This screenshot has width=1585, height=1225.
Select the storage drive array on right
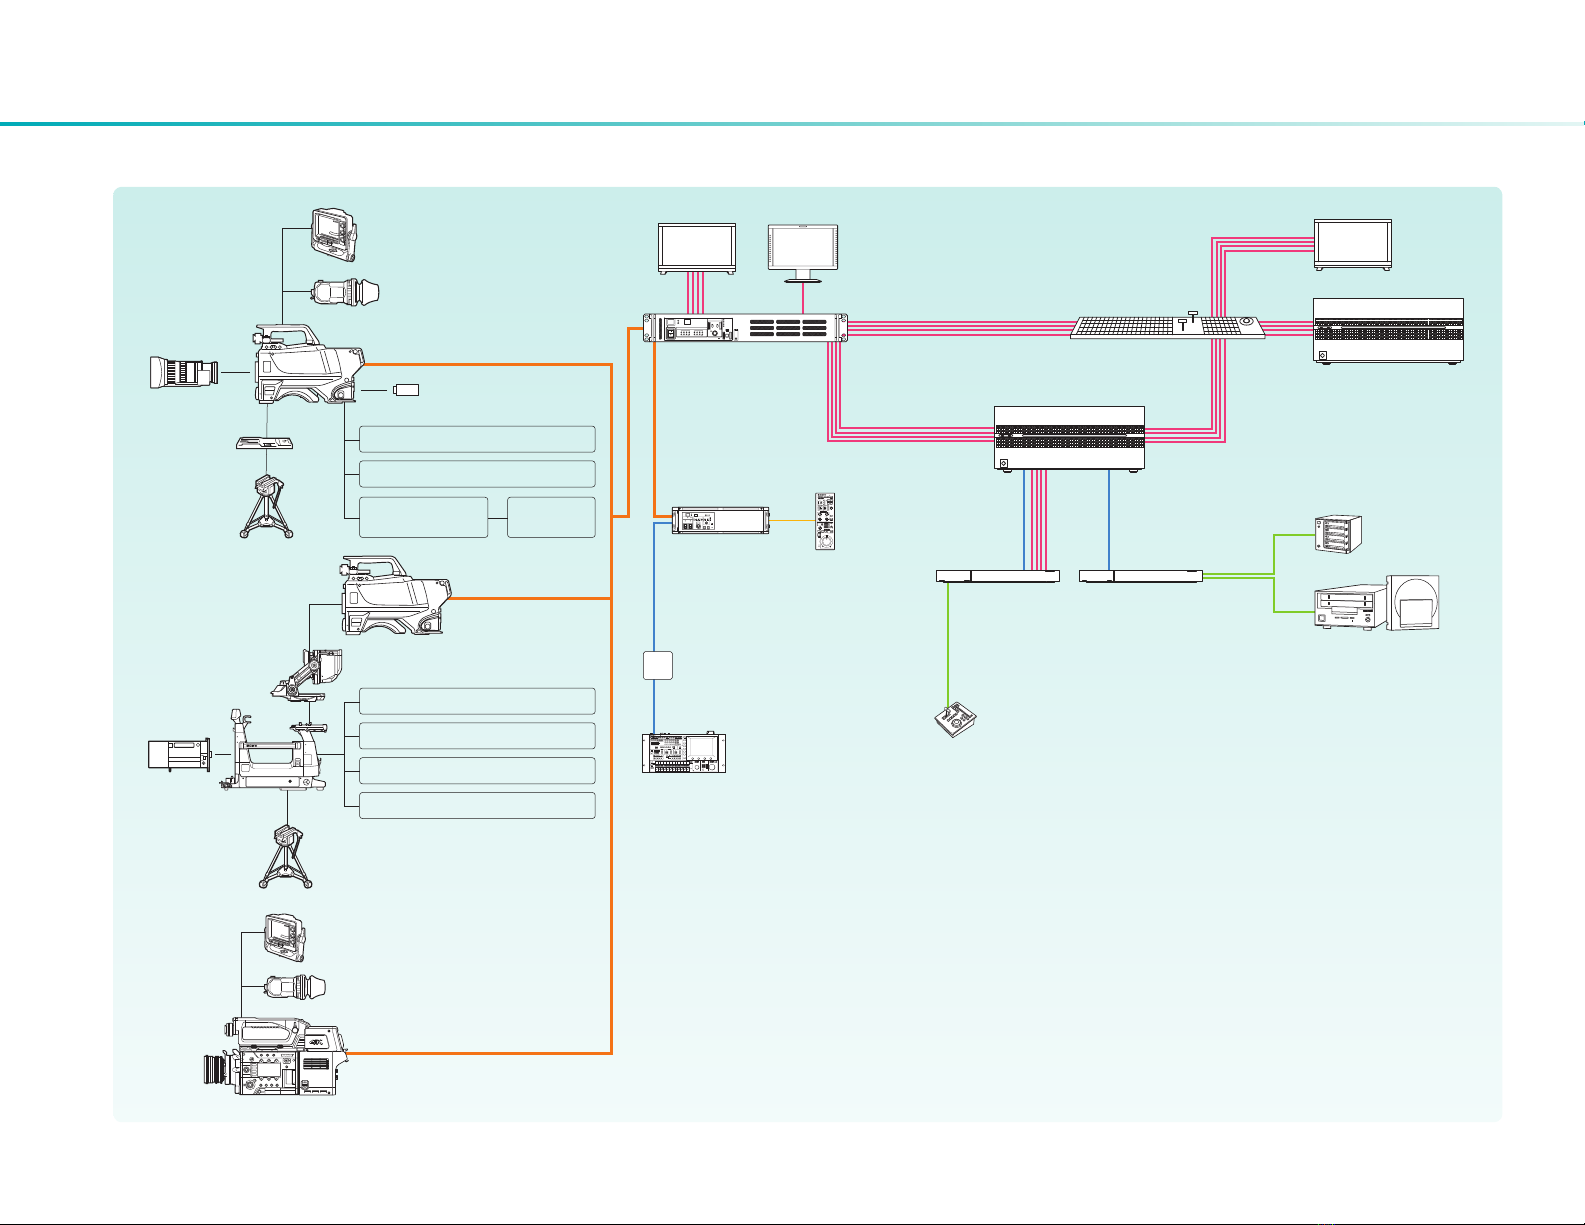tap(1336, 535)
